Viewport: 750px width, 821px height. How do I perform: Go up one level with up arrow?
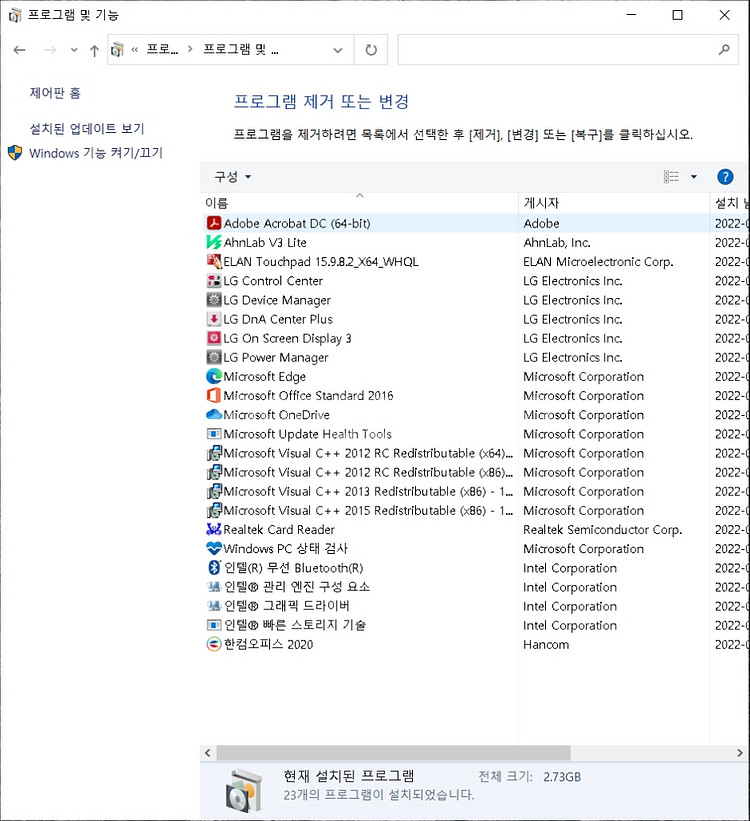(94, 50)
